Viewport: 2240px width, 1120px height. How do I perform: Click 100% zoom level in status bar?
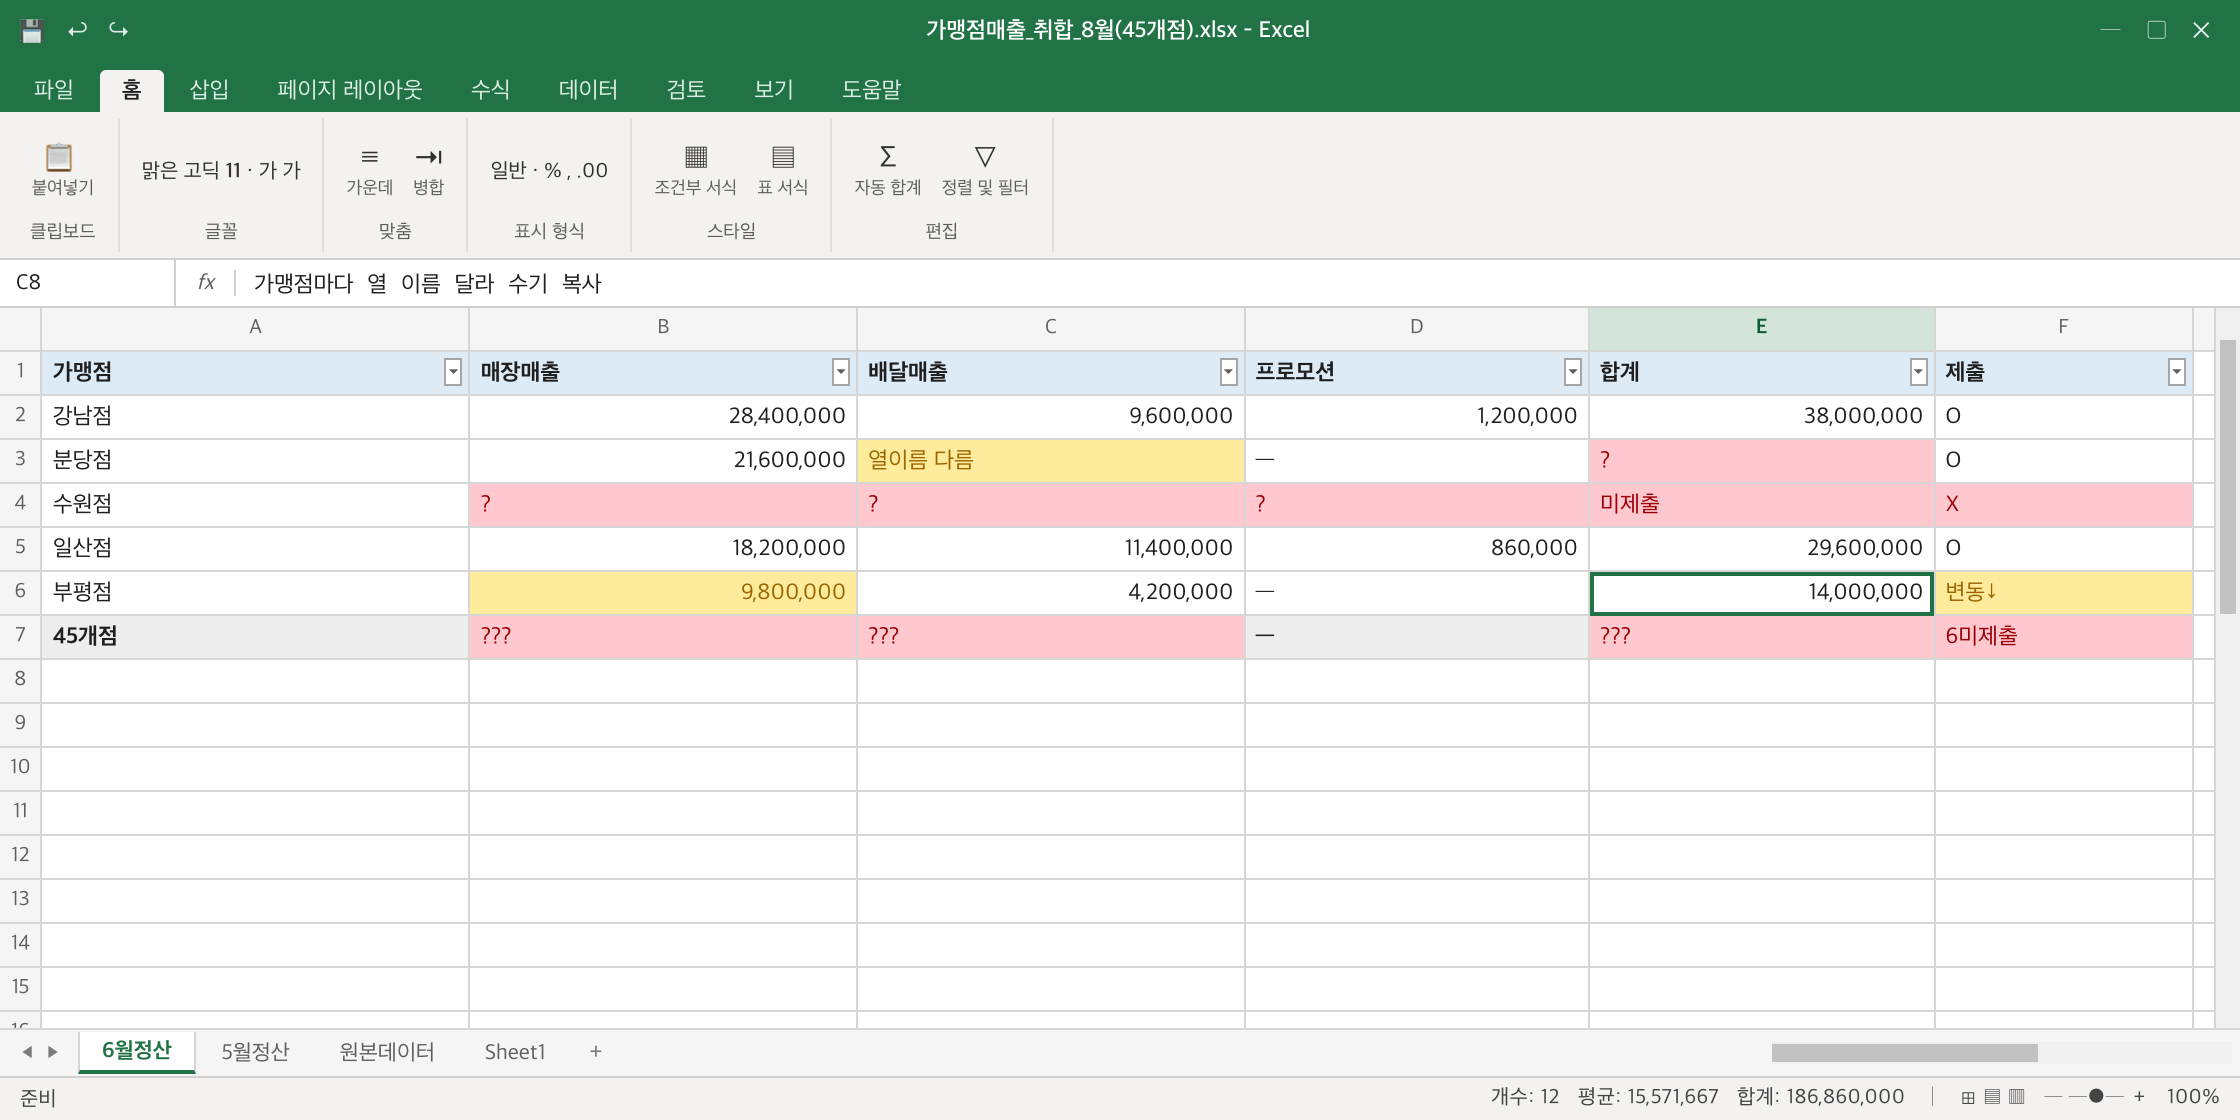[2192, 1097]
